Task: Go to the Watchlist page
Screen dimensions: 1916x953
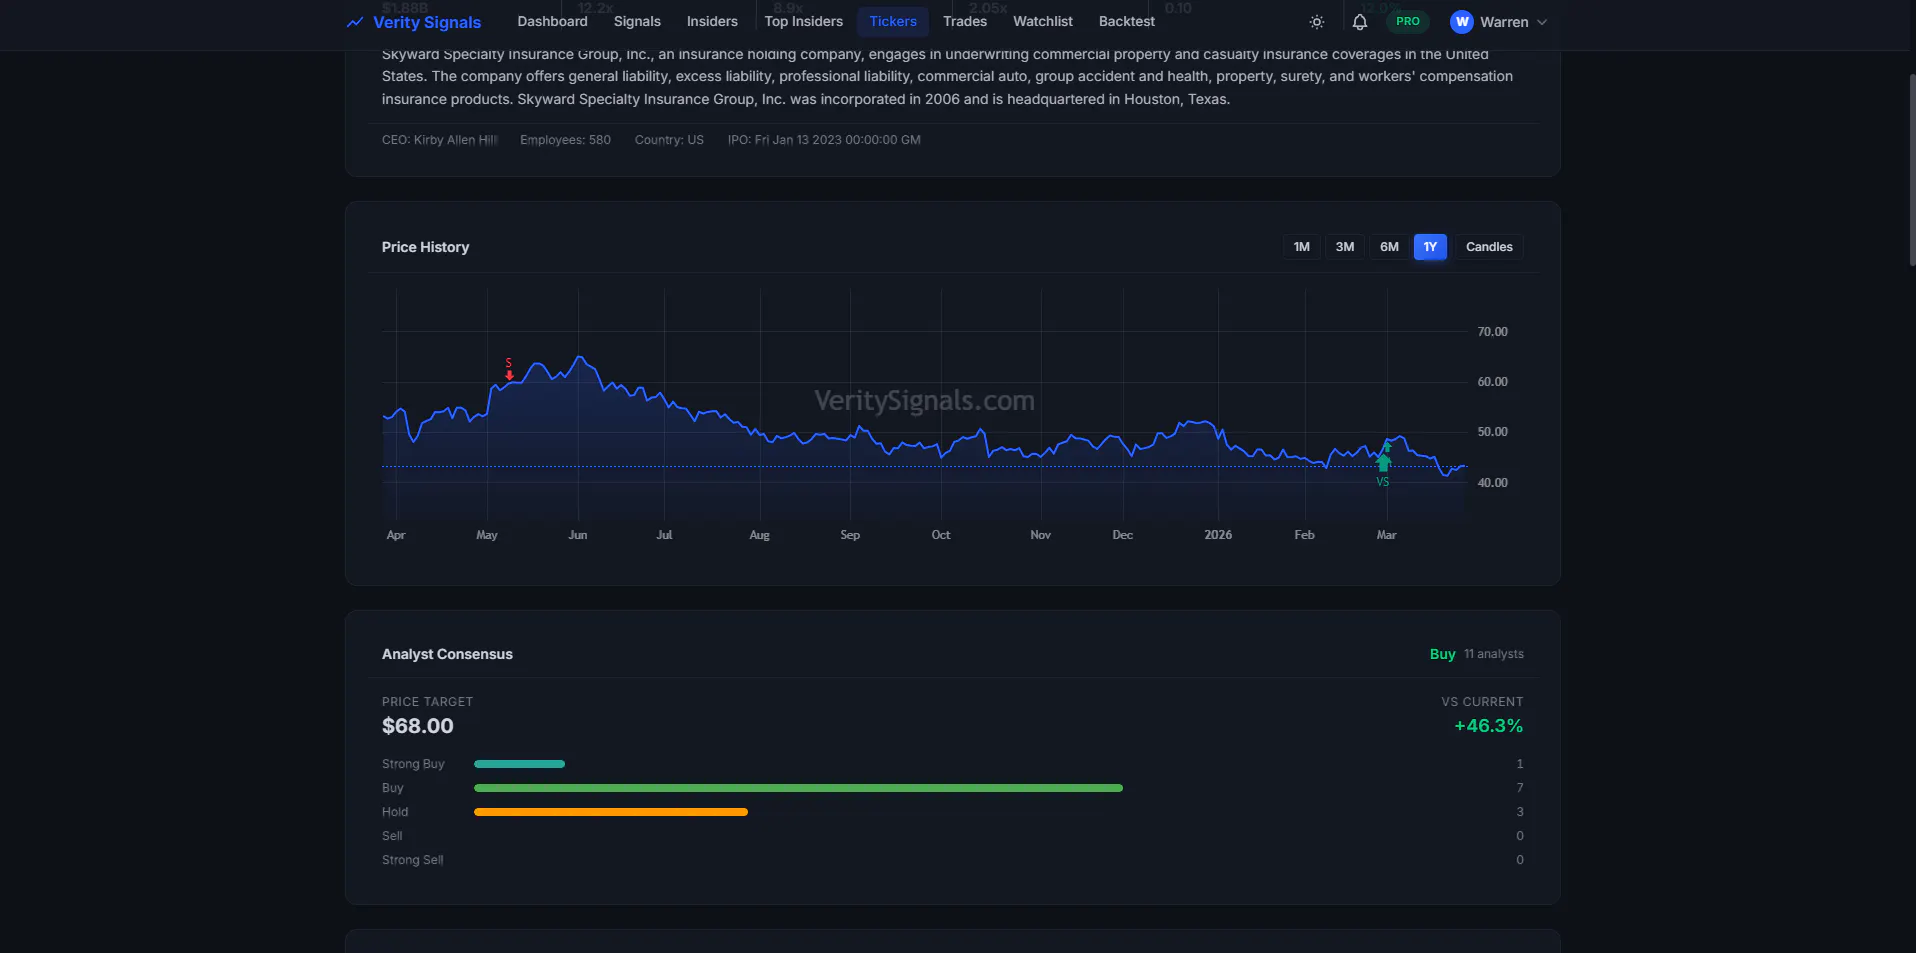Action: 1043,21
